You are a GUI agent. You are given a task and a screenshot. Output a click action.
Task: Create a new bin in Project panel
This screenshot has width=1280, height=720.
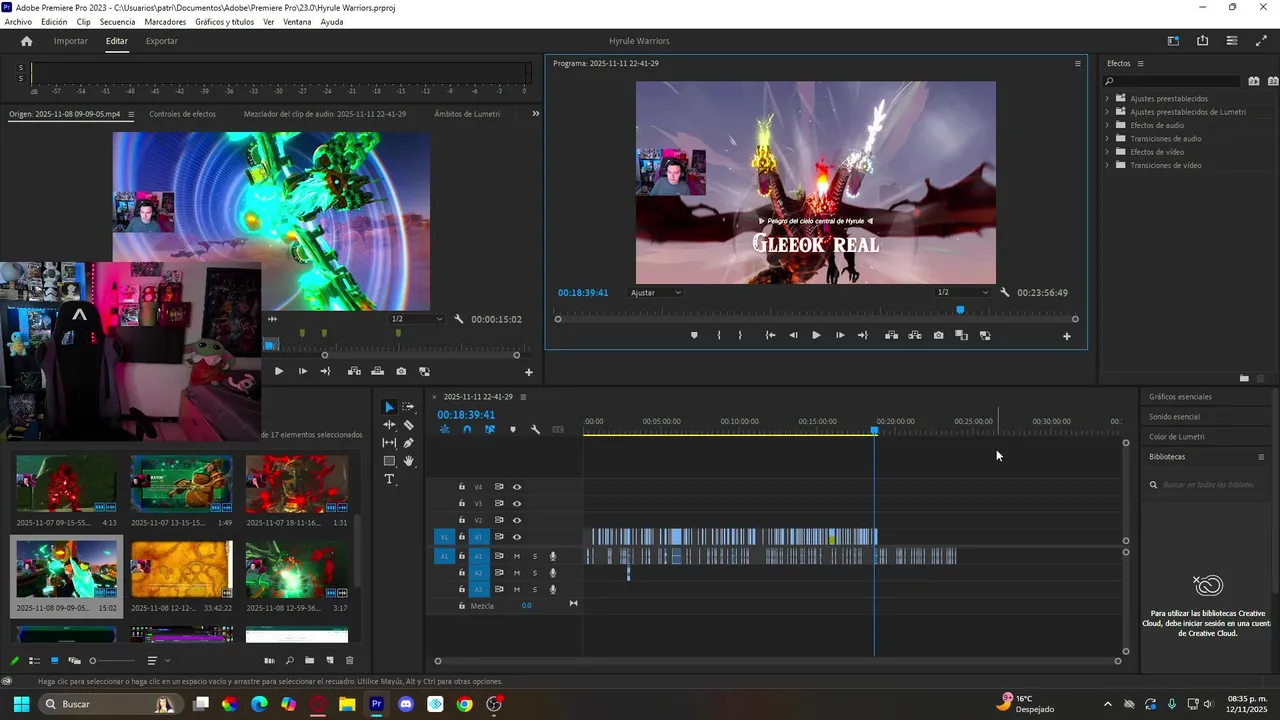point(309,661)
